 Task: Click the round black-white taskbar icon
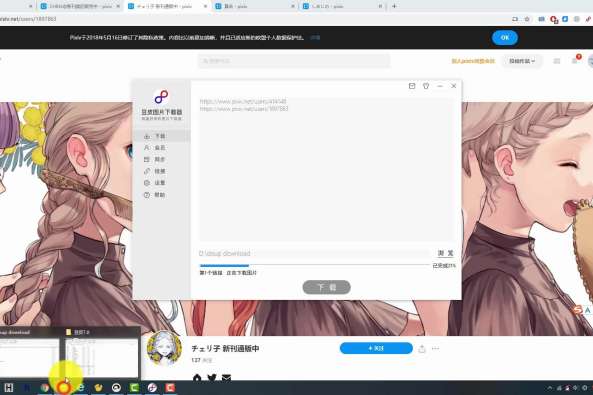click(116, 387)
